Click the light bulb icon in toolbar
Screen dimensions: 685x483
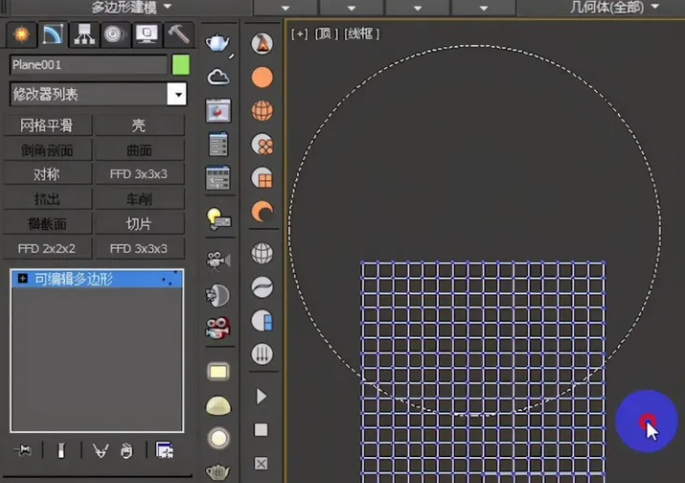(x=218, y=217)
